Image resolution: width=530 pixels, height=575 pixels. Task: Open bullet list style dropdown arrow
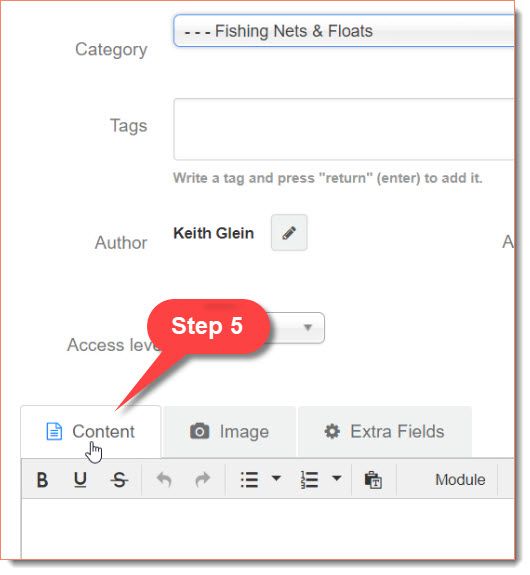(277, 478)
